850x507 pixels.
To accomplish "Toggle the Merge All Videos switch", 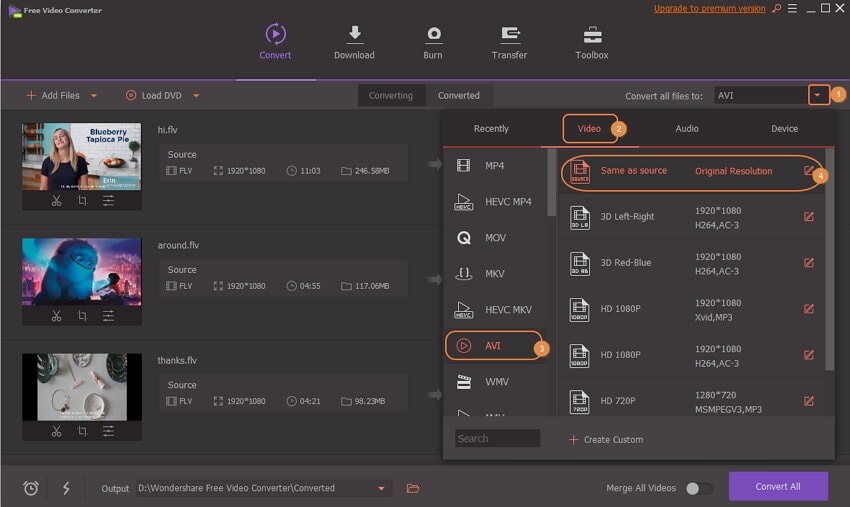I will click(x=699, y=489).
